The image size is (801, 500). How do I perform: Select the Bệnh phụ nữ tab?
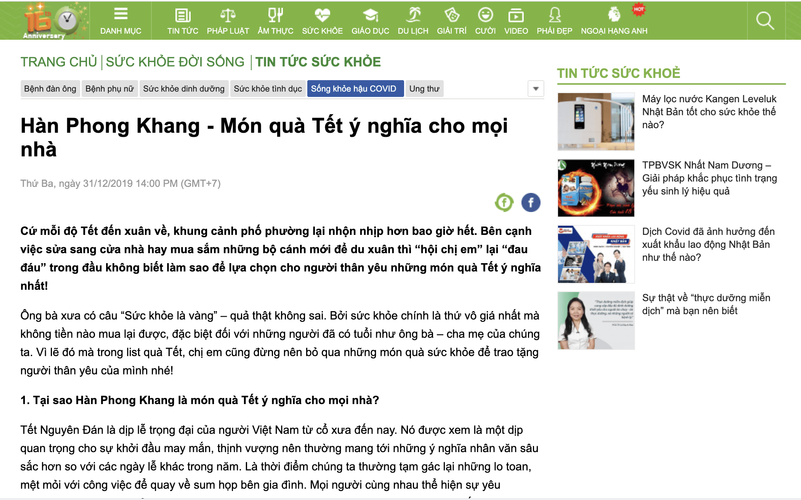tap(109, 89)
